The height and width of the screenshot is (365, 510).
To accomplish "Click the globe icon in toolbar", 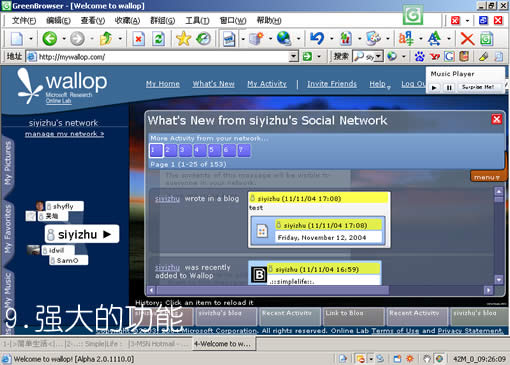I will pyautogui.click(x=284, y=39).
